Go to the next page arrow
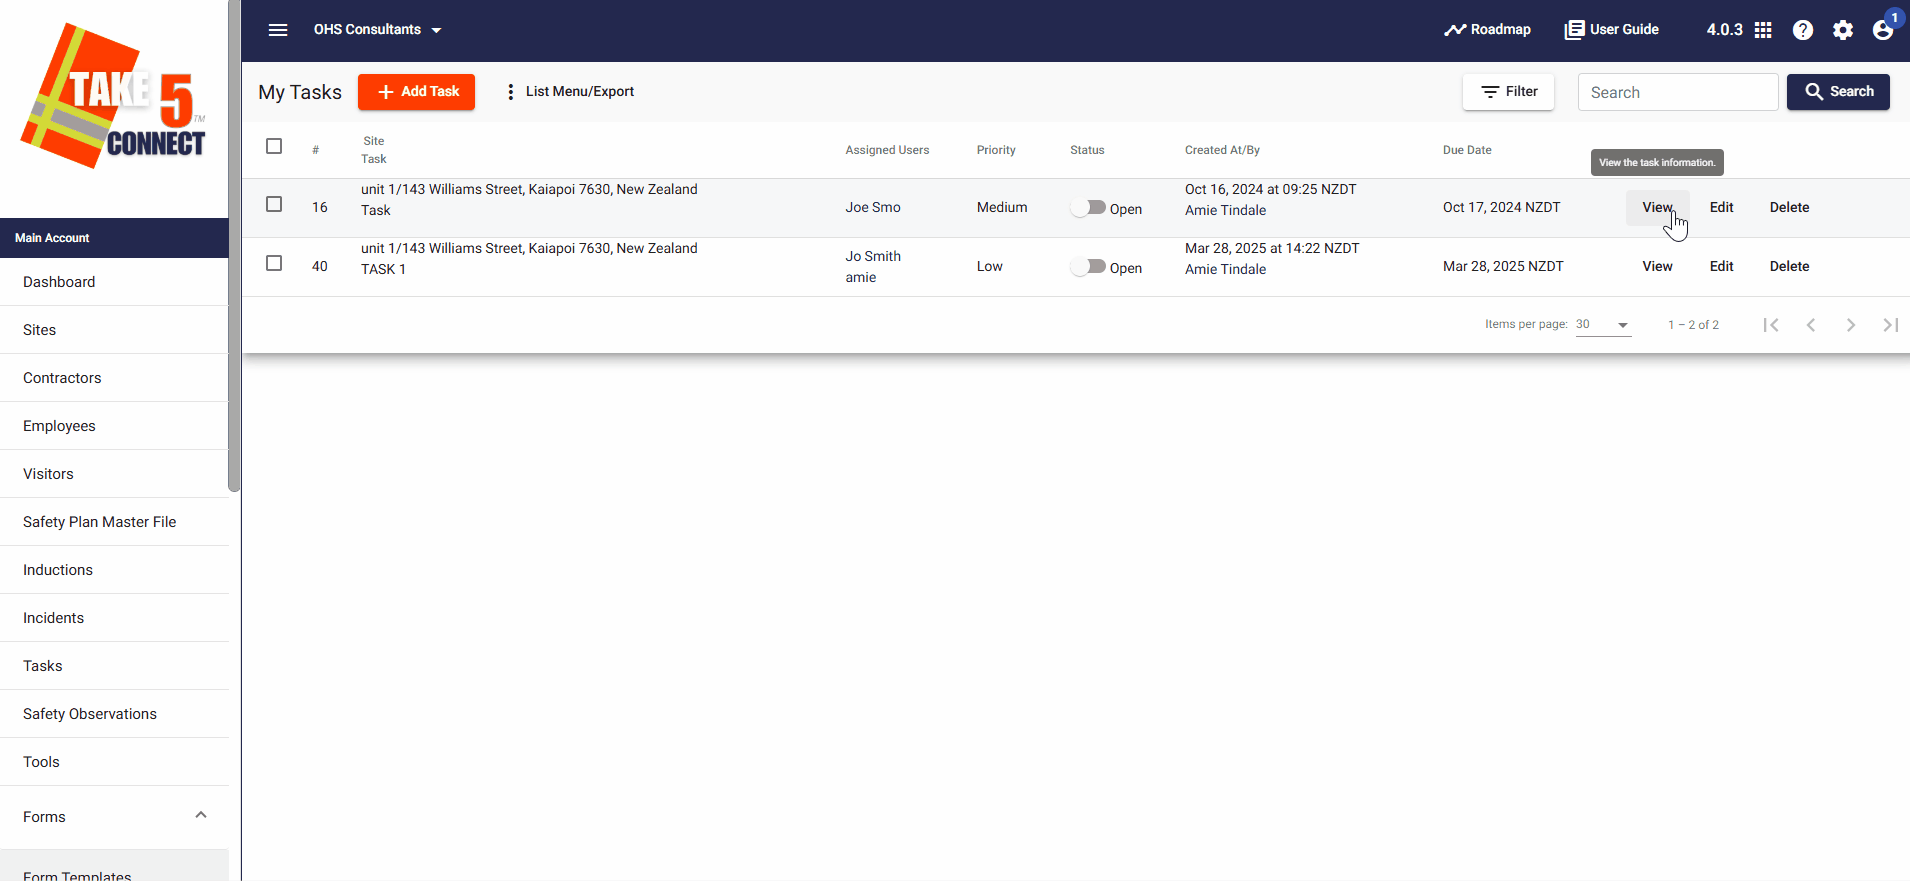Viewport: 1910px width, 881px height. click(x=1851, y=325)
